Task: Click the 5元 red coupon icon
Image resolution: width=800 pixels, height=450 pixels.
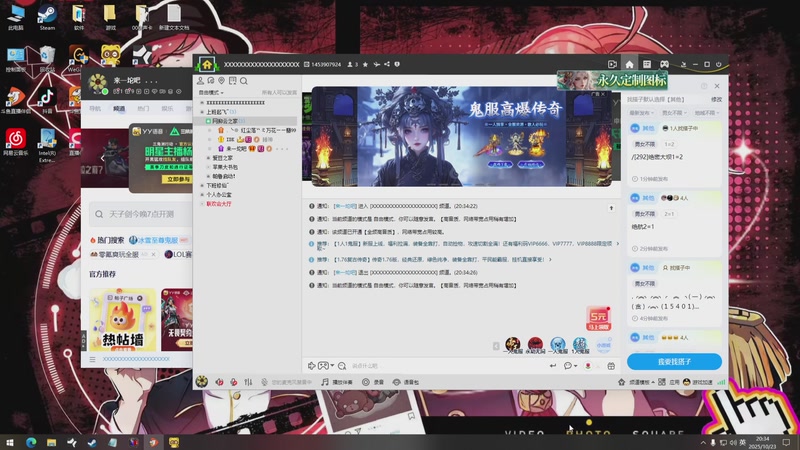Action: 598,318
